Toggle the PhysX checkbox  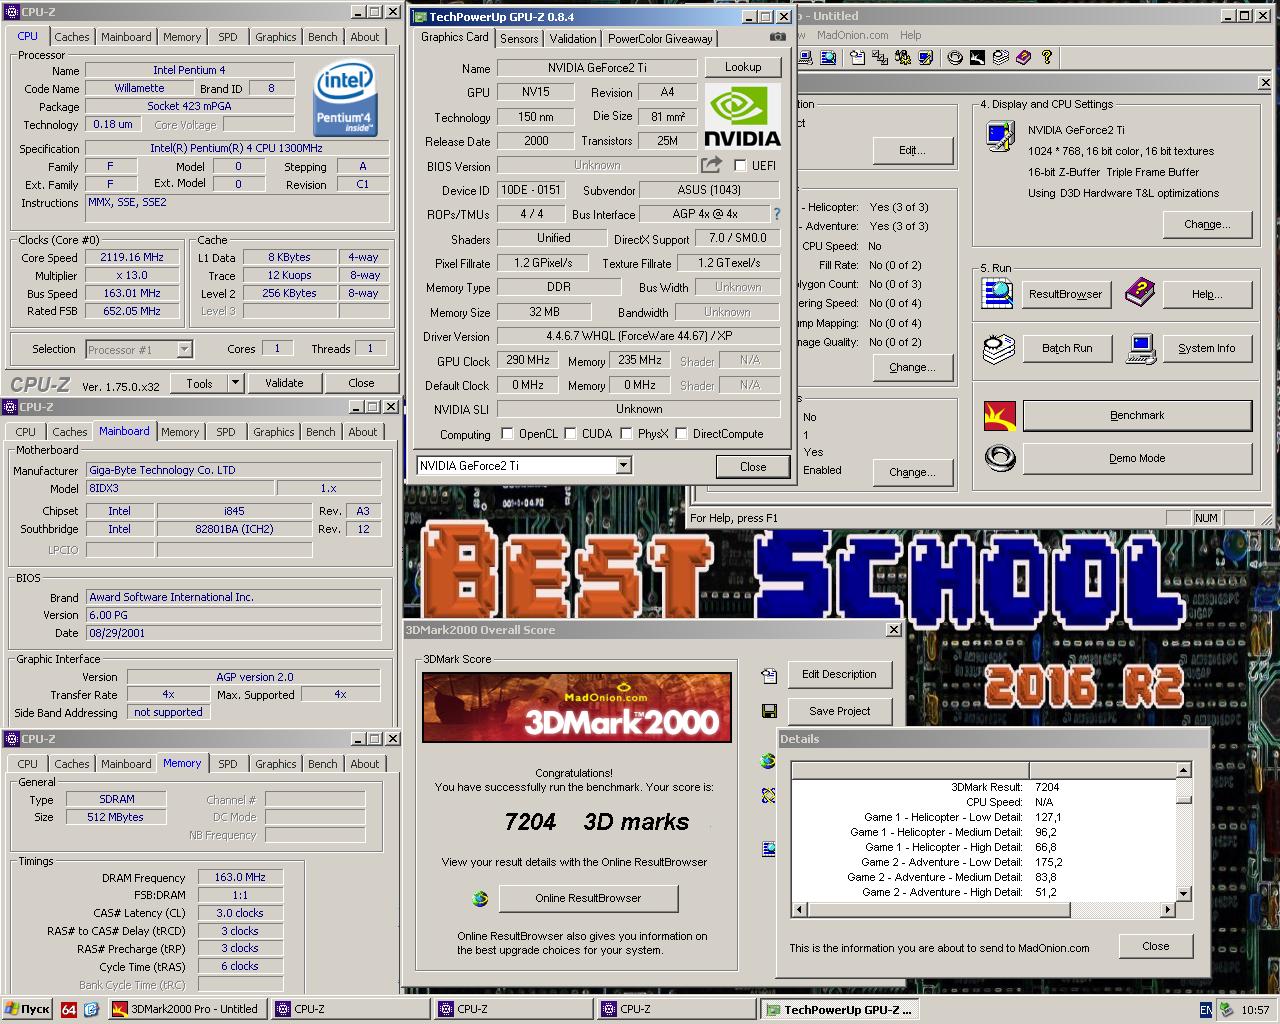(626, 434)
